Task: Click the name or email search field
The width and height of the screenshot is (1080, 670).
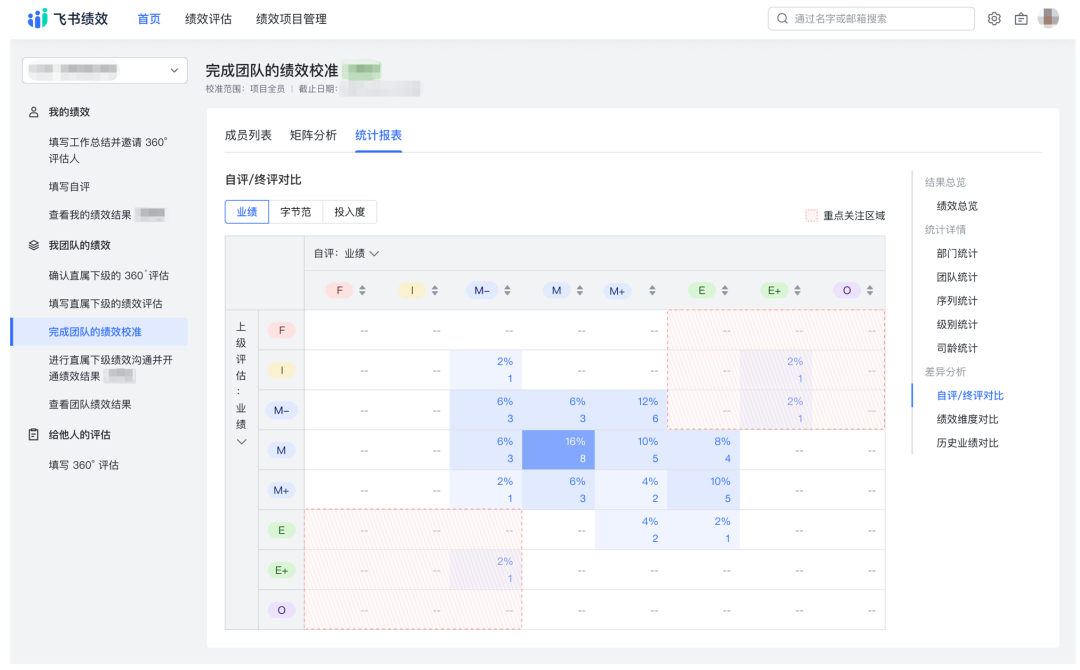Action: [870, 18]
